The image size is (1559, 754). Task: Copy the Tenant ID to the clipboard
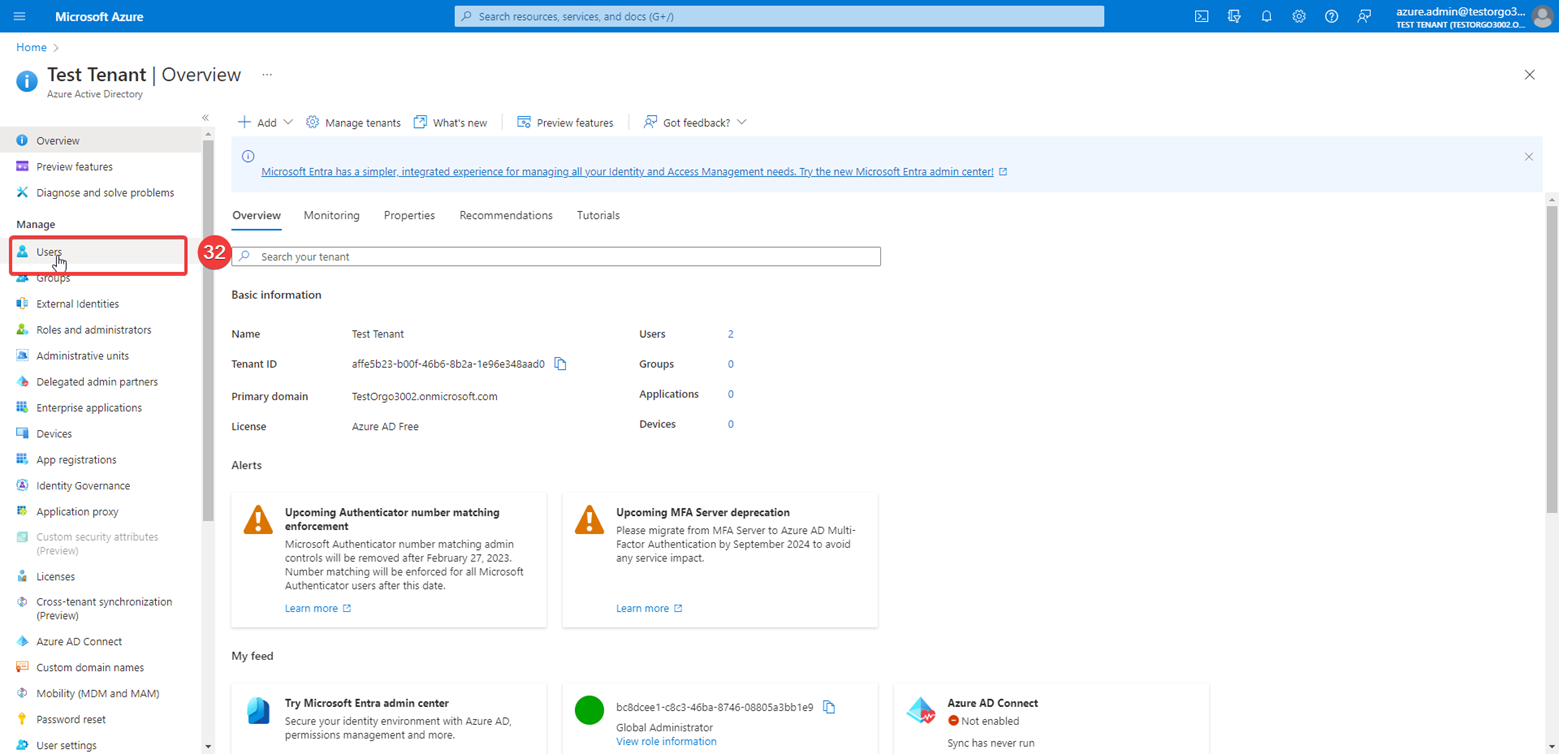(x=560, y=364)
